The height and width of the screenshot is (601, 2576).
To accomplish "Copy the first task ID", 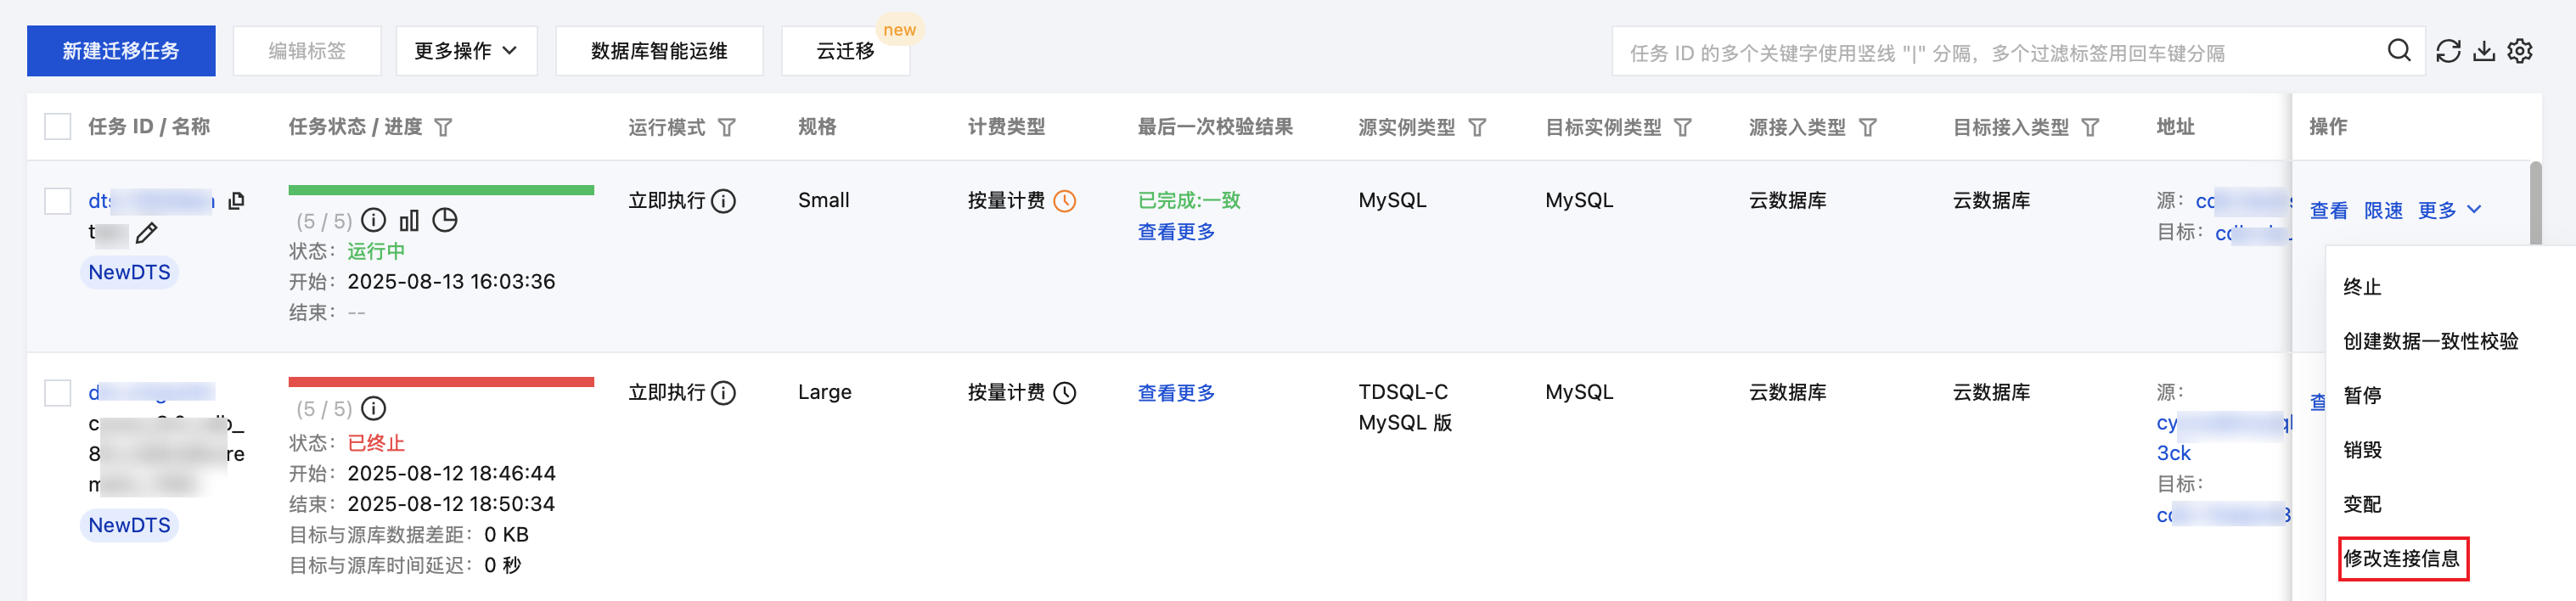I will click(237, 201).
